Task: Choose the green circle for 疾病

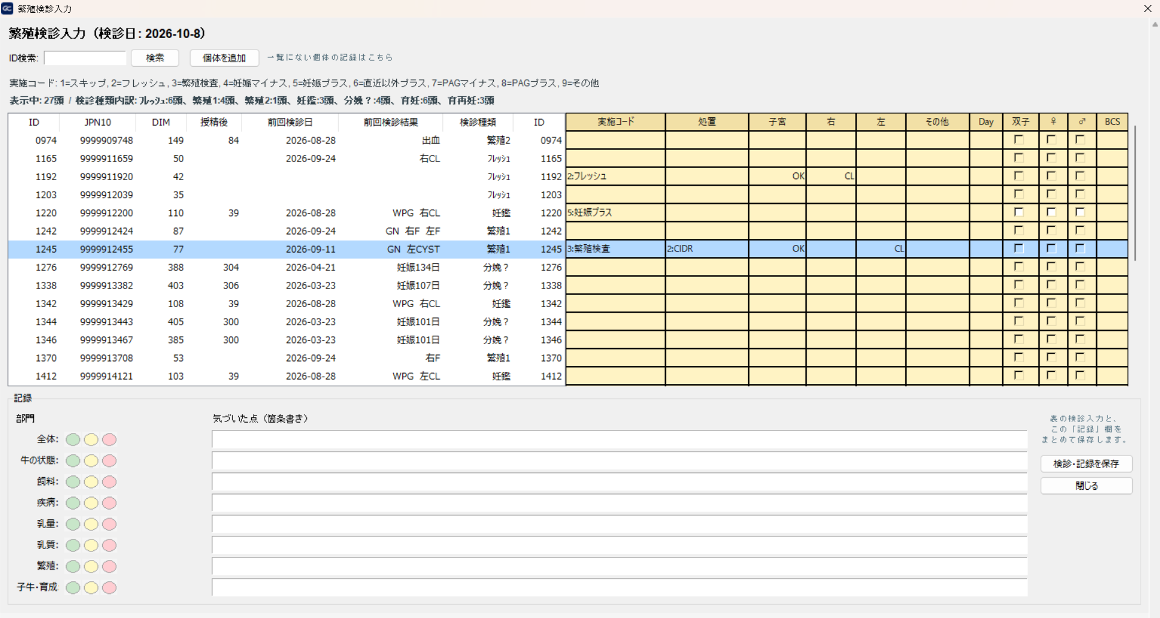Action: tap(72, 503)
